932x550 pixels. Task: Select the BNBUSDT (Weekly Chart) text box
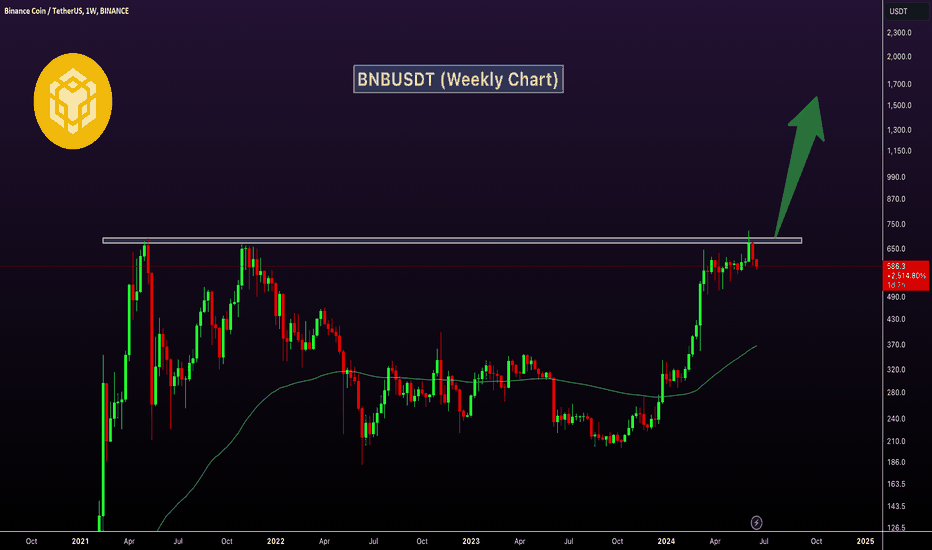[x=458, y=79]
